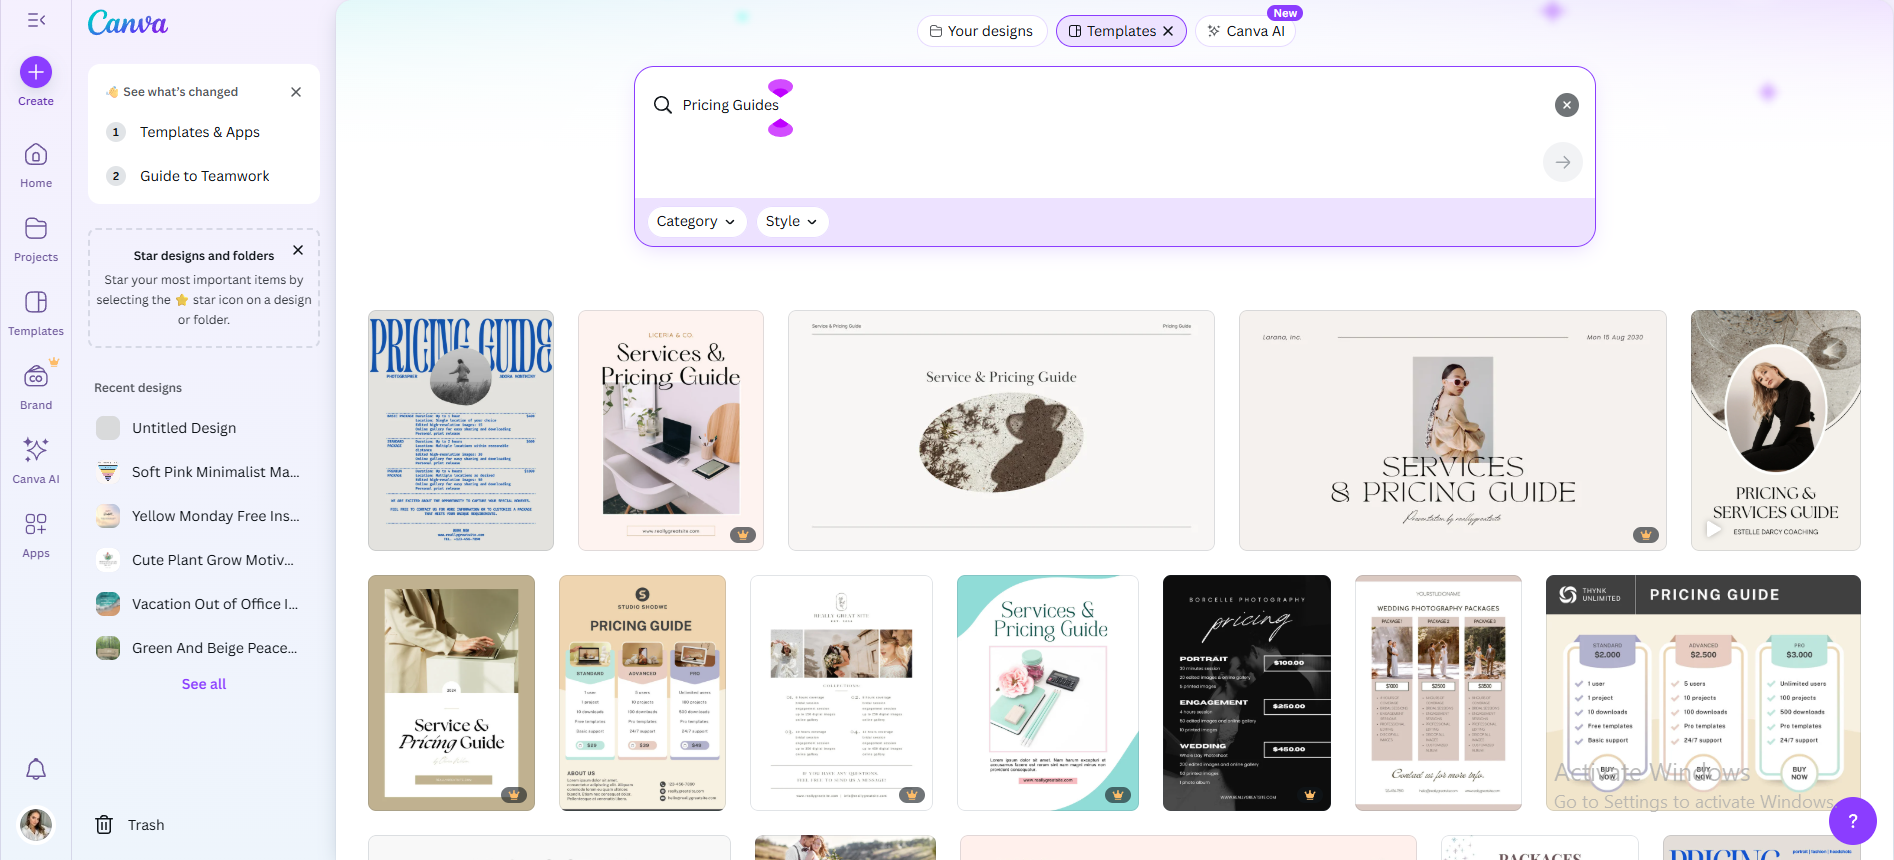Open the pink Services & Pricing Guide desk template
The image size is (1894, 860).
pyautogui.click(x=671, y=430)
